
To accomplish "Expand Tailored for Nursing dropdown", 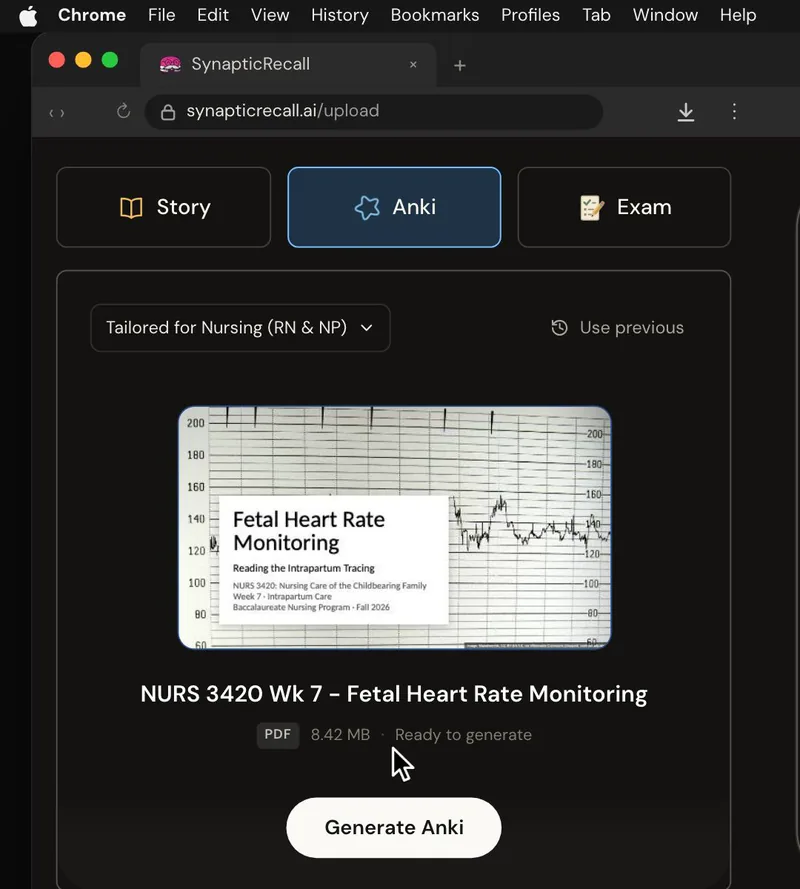I will pos(240,328).
